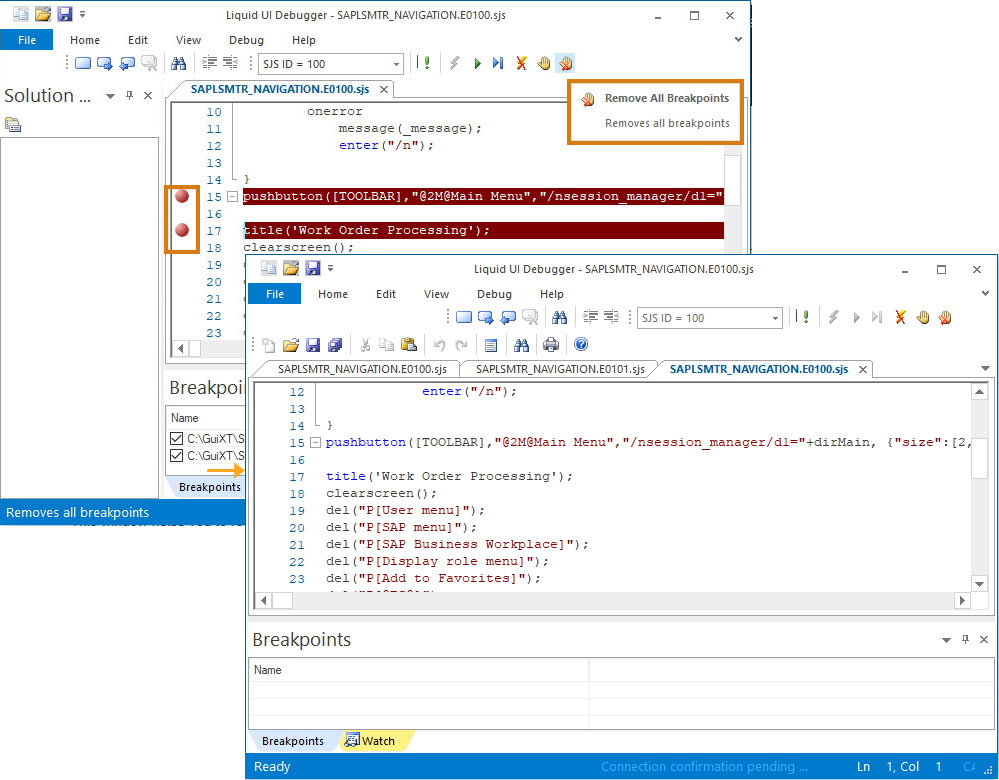
Task: Toggle the red breakpoint dot on line 17
Action: (182, 230)
